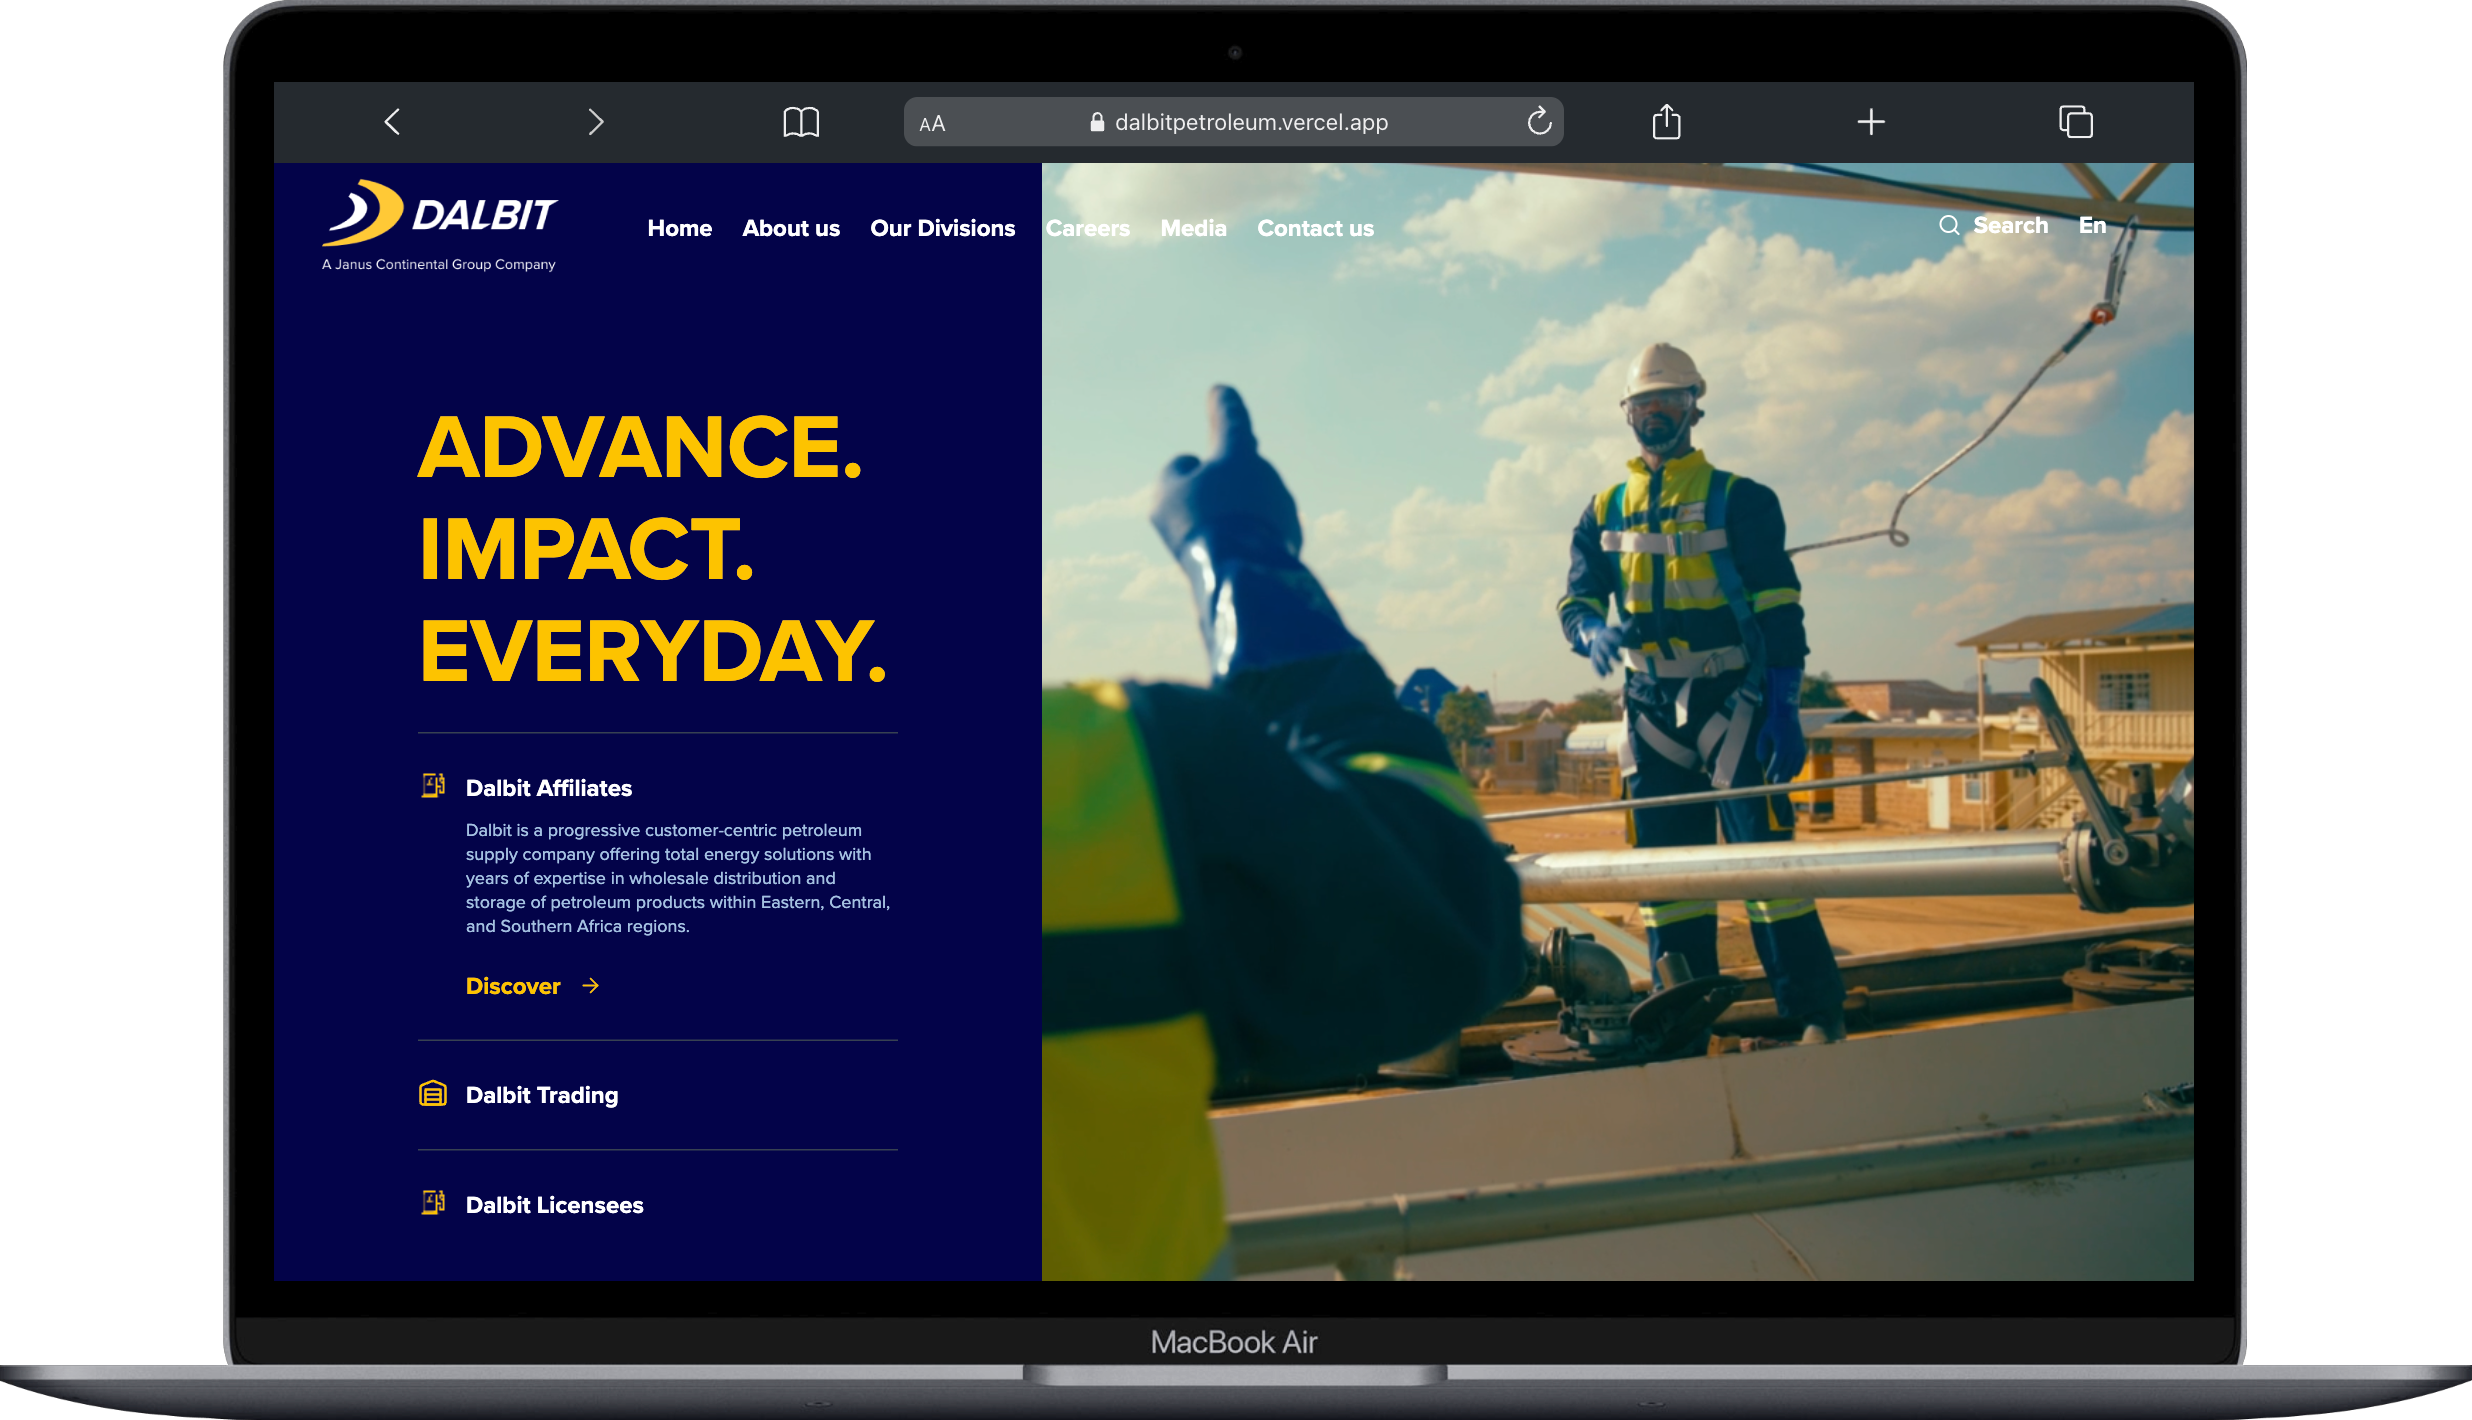Viewport: 2472px width, 1420px height.
Task: Show all tabs overview icon
Action: [2076, 122]
